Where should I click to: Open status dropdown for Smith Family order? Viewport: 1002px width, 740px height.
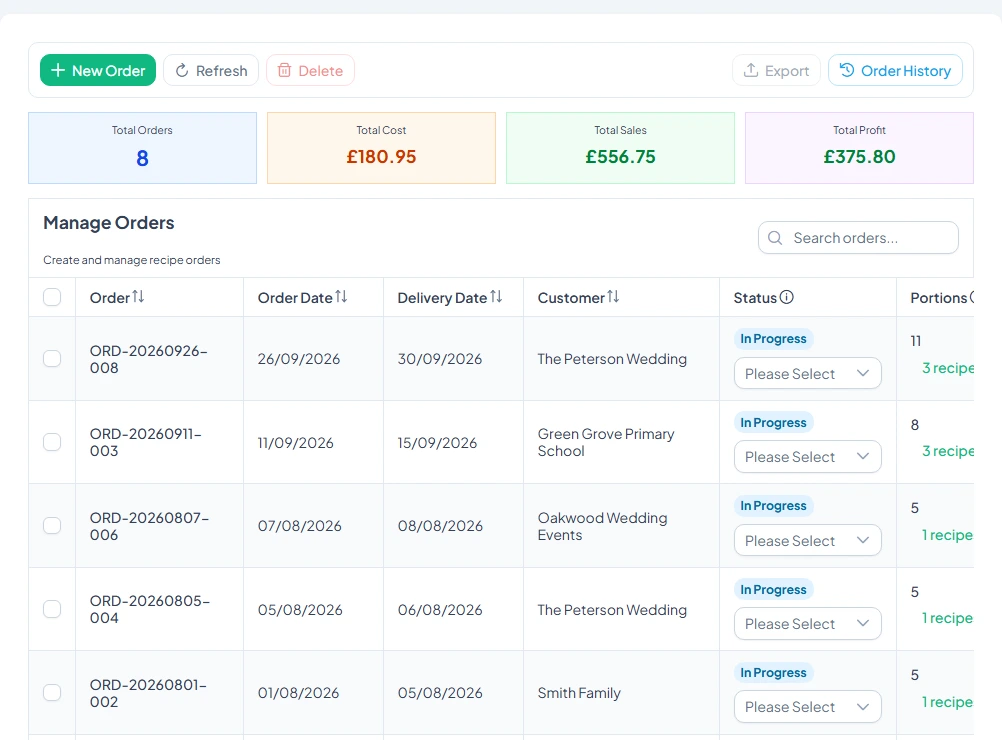[x=808, y=707]
